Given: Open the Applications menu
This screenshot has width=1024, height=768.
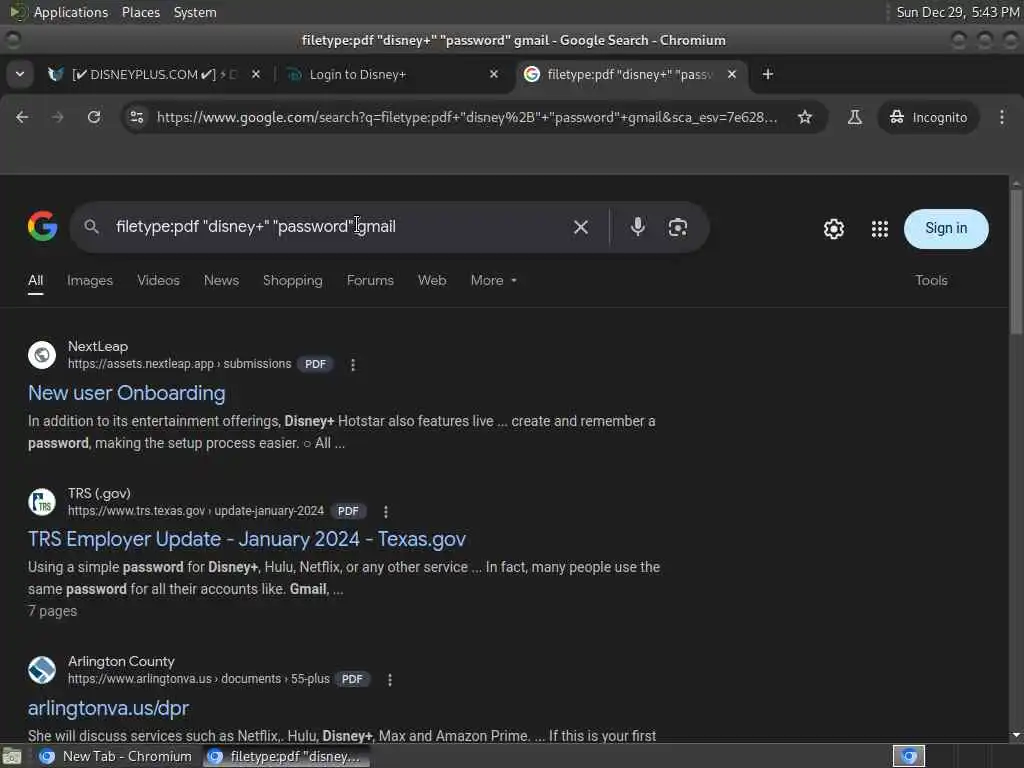Looking at the screenshot, I should [x=71, y=12].
